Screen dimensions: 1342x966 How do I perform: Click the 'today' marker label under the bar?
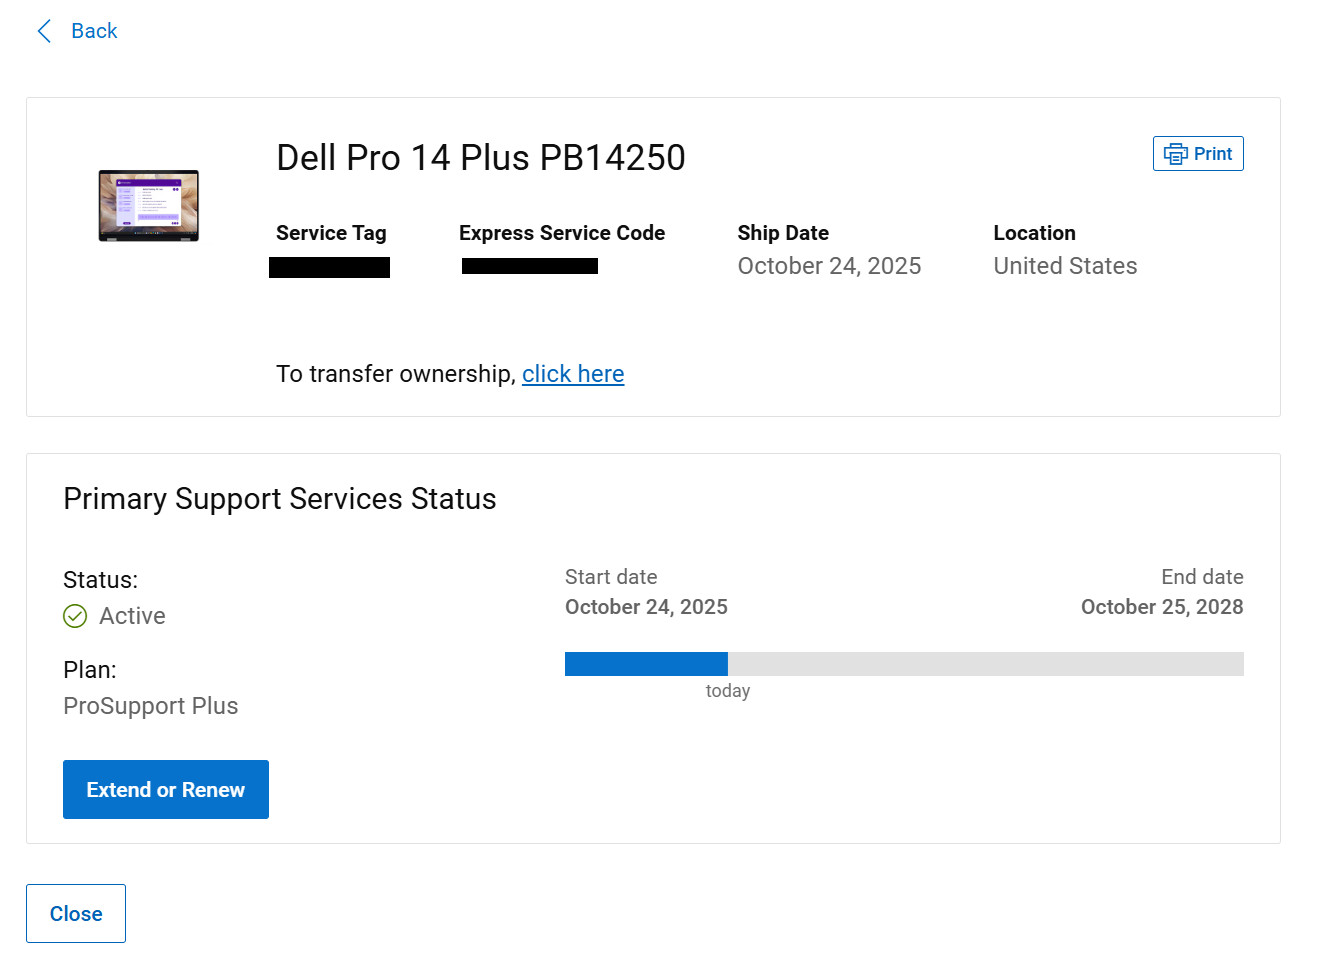coord(728,691)
